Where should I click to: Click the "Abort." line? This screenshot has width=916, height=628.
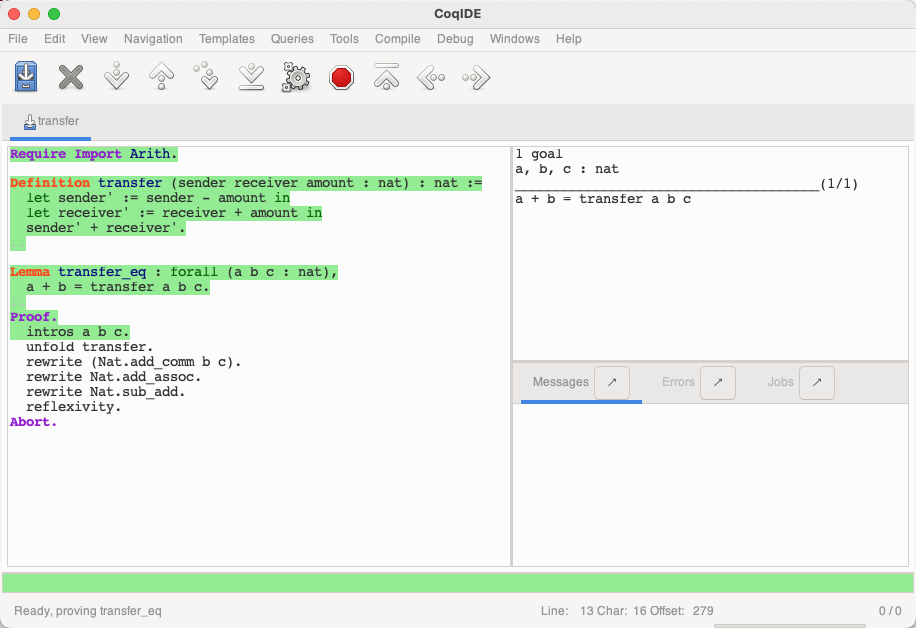point(33,422)
